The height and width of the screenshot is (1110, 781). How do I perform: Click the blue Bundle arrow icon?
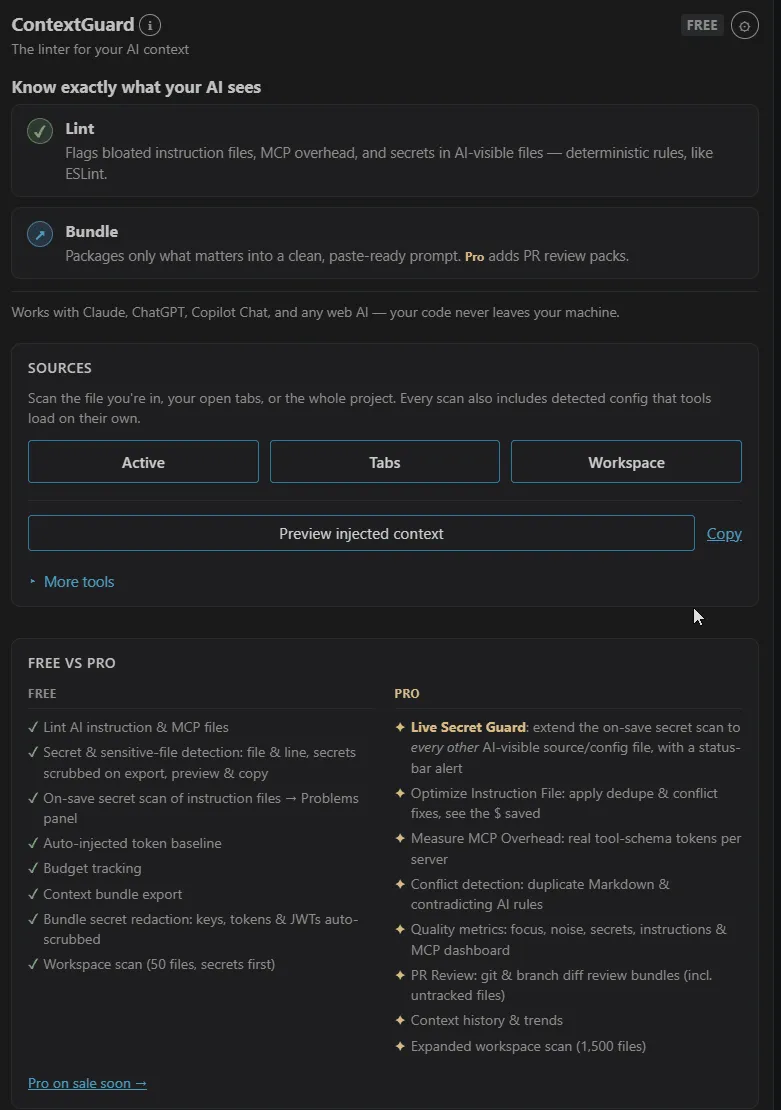coord(40,234)
